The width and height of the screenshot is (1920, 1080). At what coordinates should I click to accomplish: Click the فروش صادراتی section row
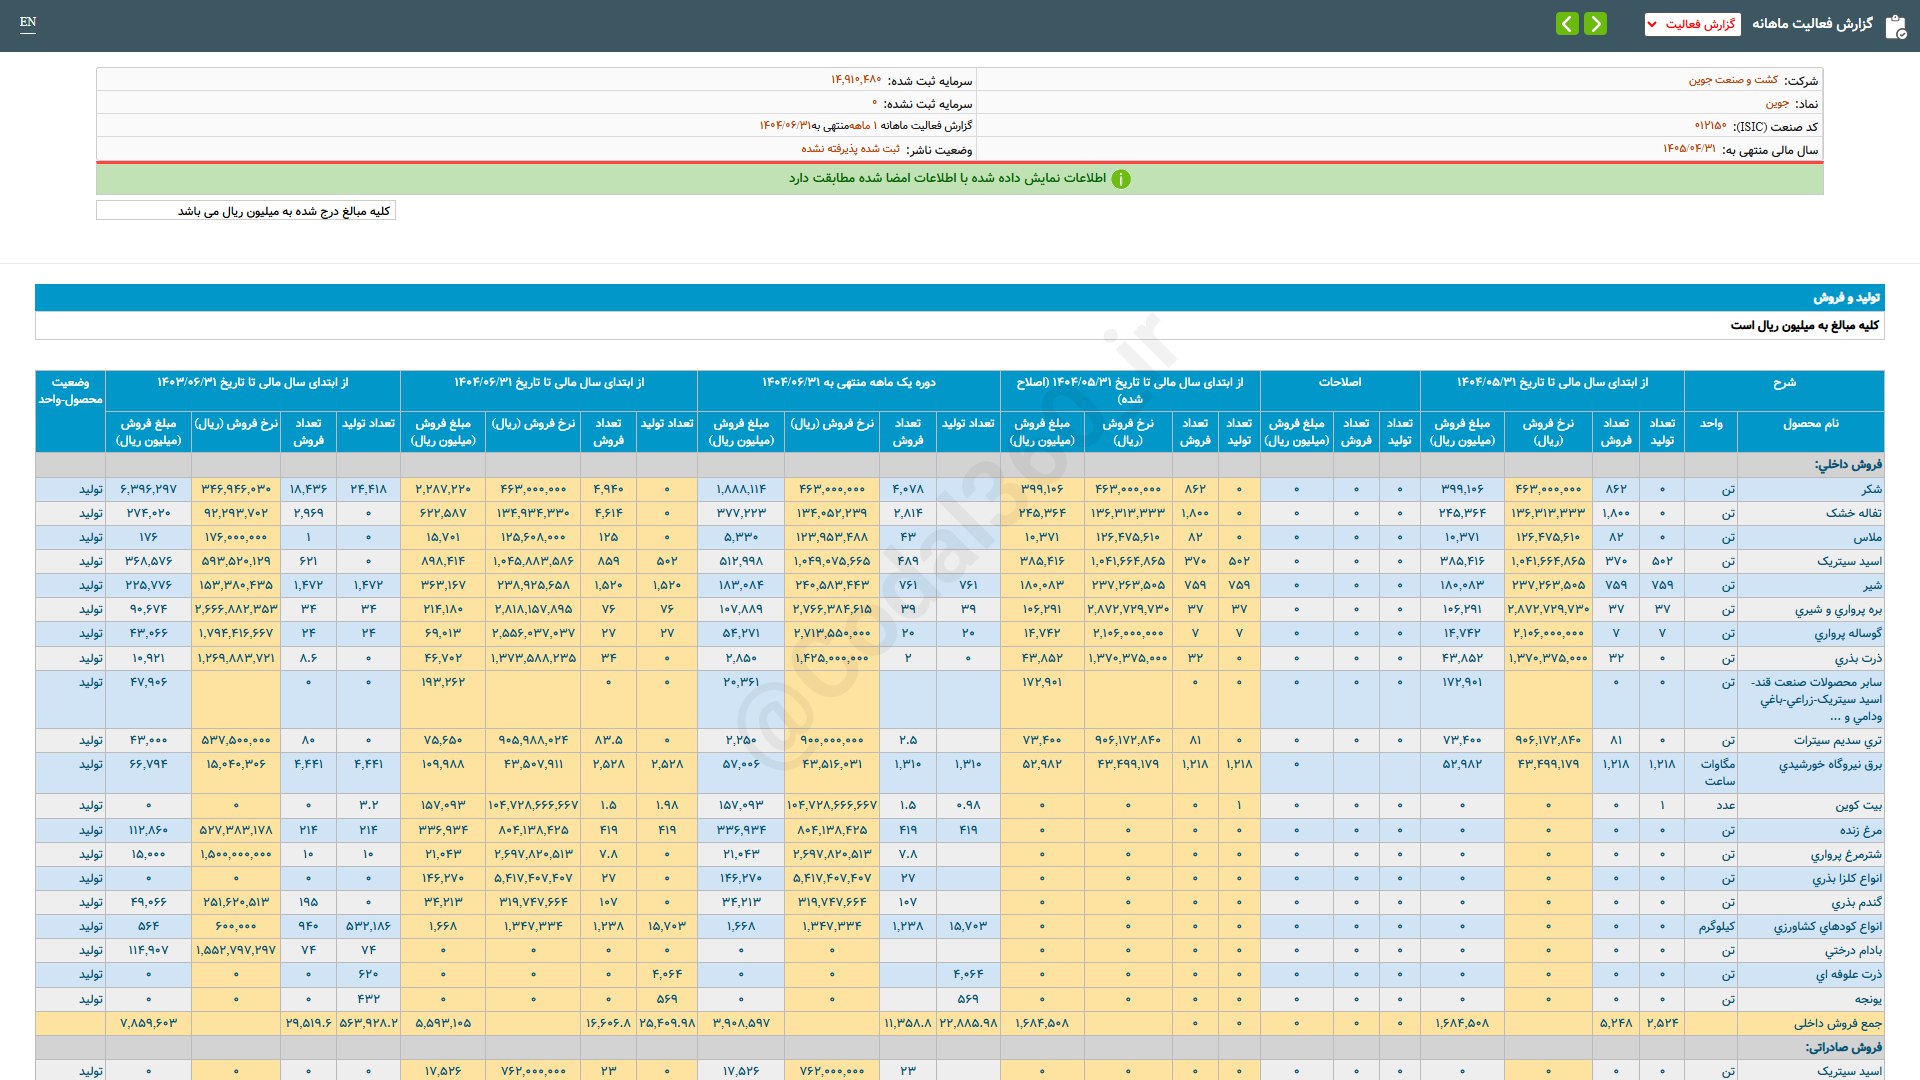[1843, 1047]
